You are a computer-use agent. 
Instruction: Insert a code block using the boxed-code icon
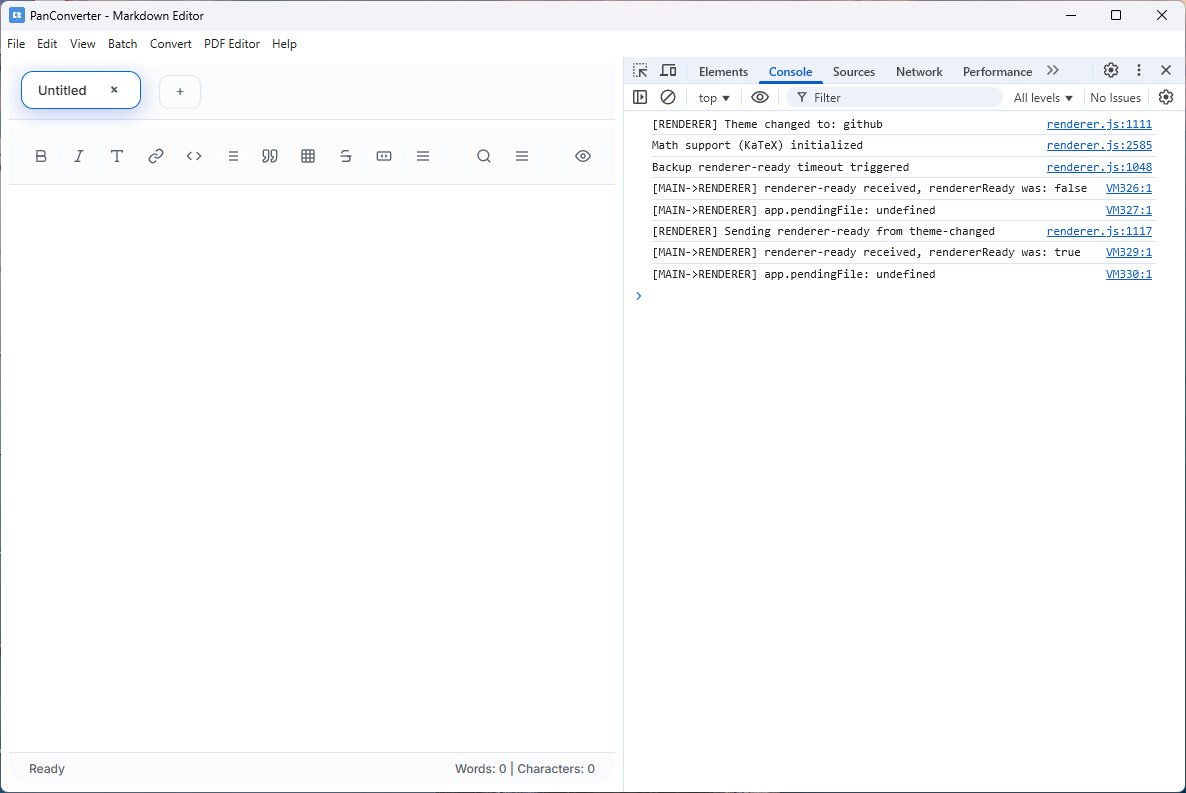tap(384, 156)
